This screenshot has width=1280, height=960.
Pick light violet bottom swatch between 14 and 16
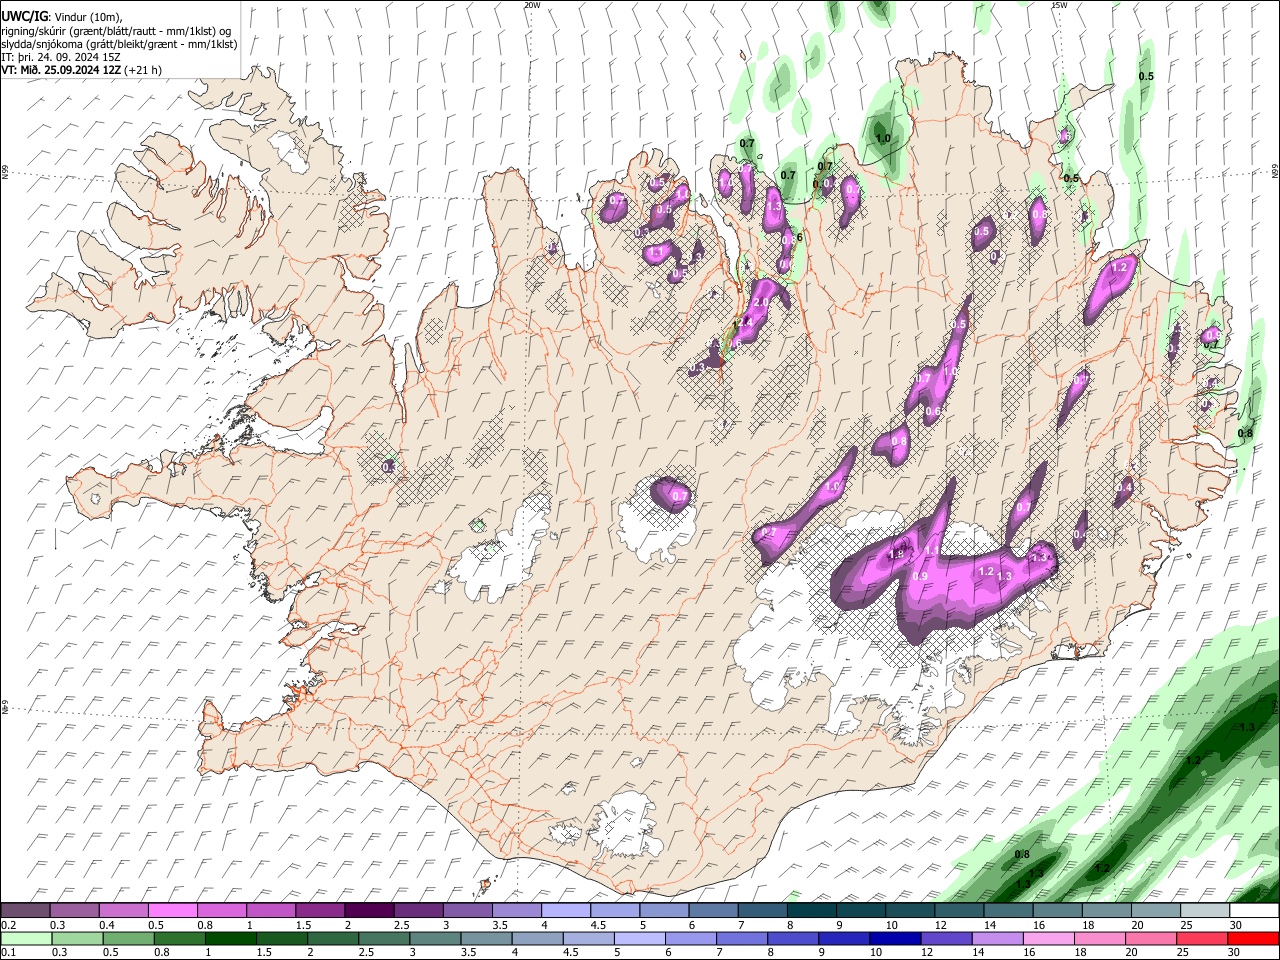point(996,938)
